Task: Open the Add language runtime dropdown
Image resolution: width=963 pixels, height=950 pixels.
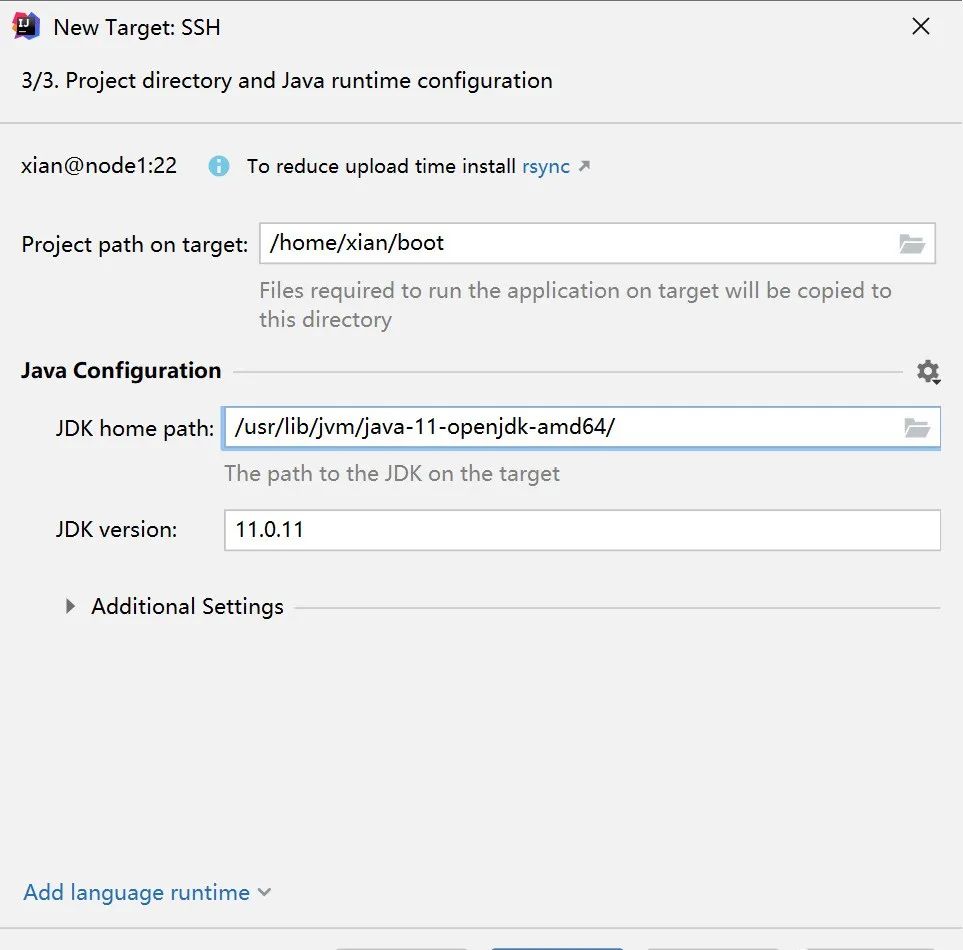Action: coord(147,892)
